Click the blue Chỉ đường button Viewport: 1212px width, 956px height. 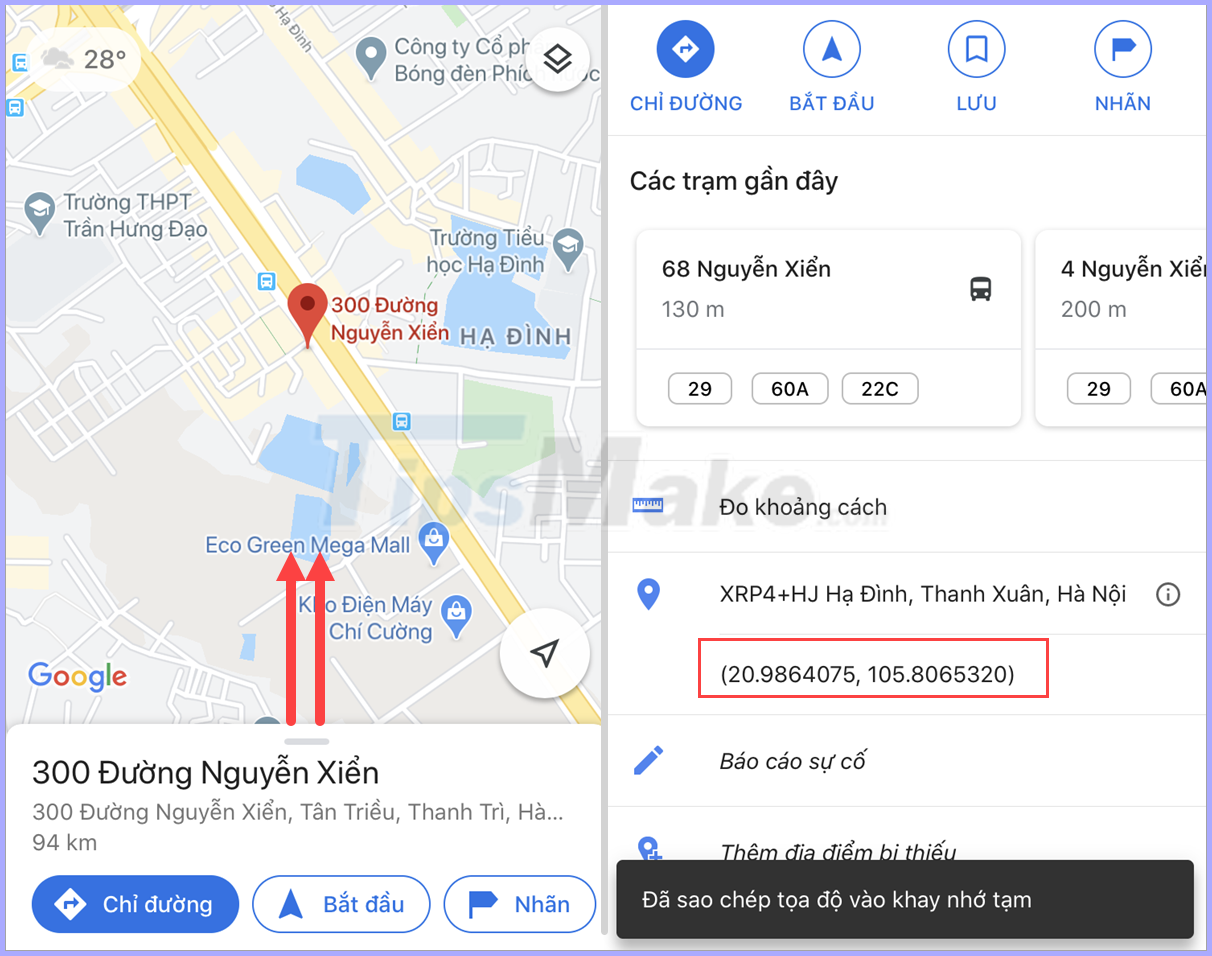136,904
